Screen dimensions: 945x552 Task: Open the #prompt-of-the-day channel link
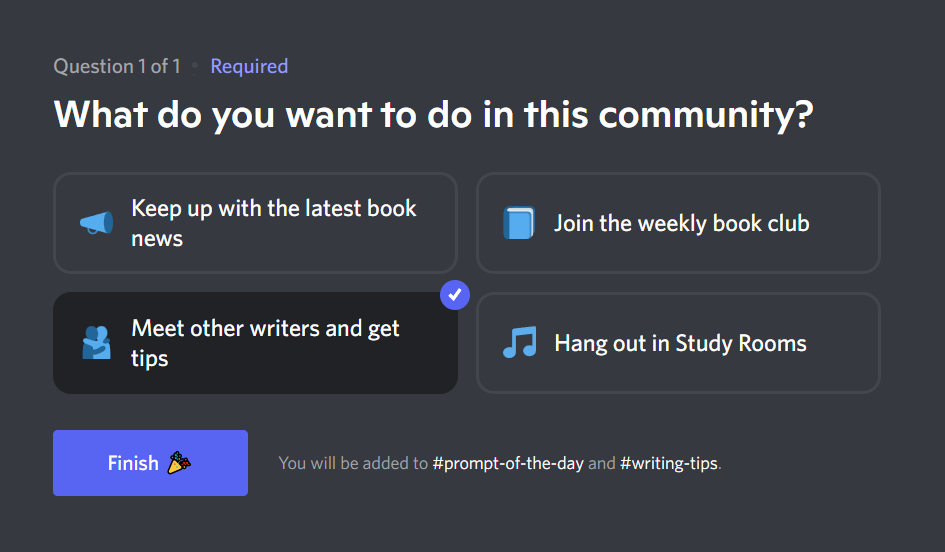click(x=508, y=464)
